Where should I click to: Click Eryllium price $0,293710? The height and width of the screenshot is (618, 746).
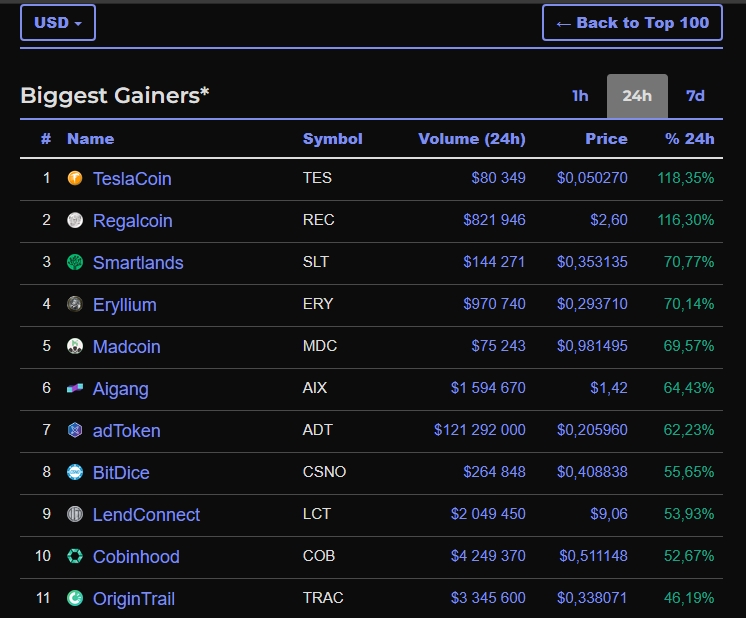(592, 304)
